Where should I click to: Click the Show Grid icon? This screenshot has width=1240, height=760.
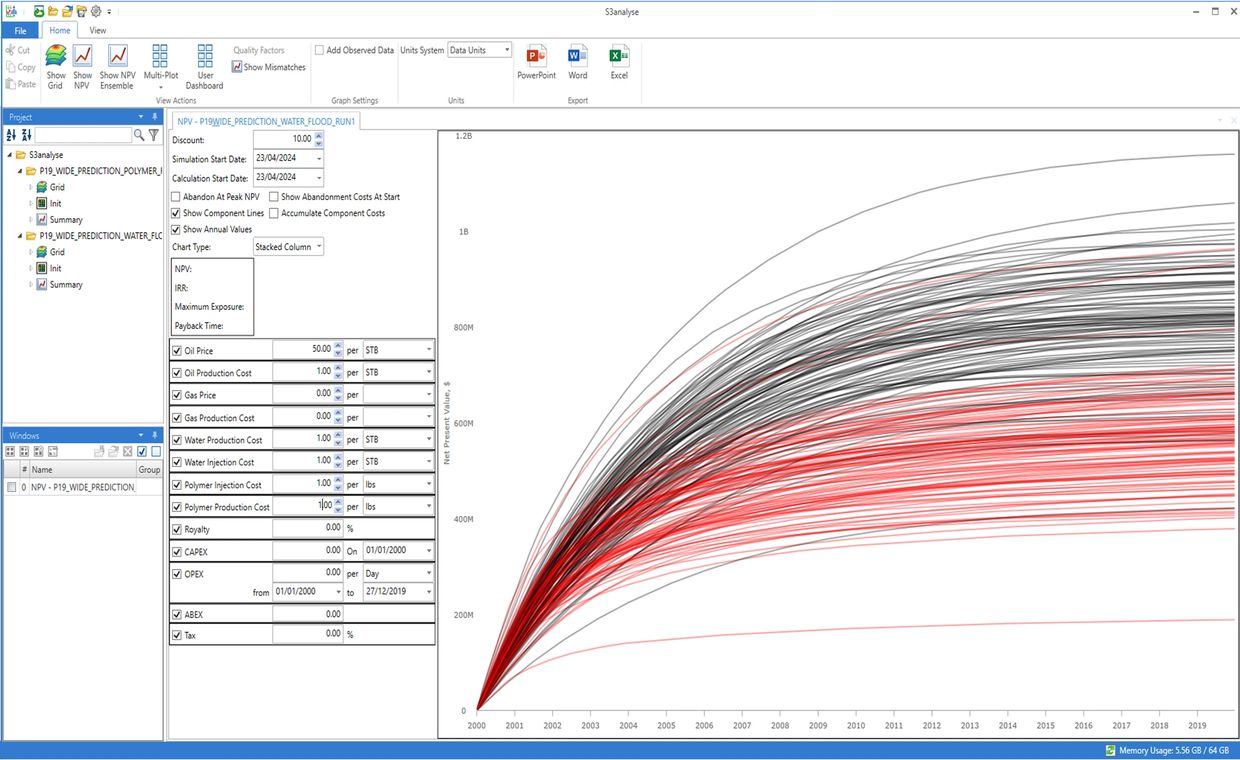tap(56, 57)
